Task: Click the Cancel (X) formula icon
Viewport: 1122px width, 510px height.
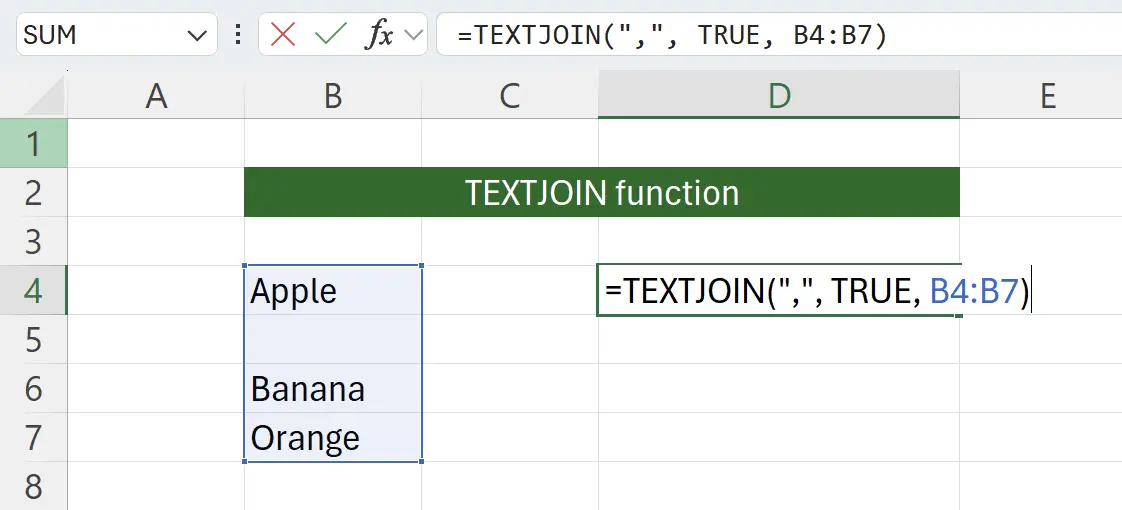Action: point(283,35)
